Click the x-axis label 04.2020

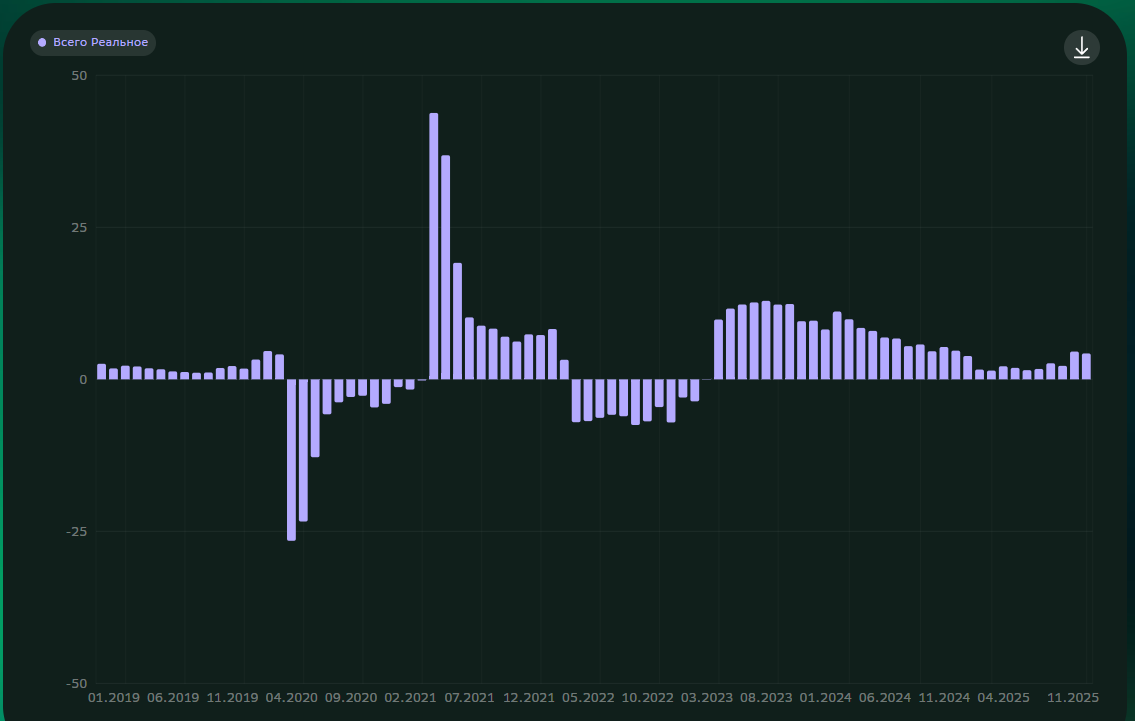(292, 698)
